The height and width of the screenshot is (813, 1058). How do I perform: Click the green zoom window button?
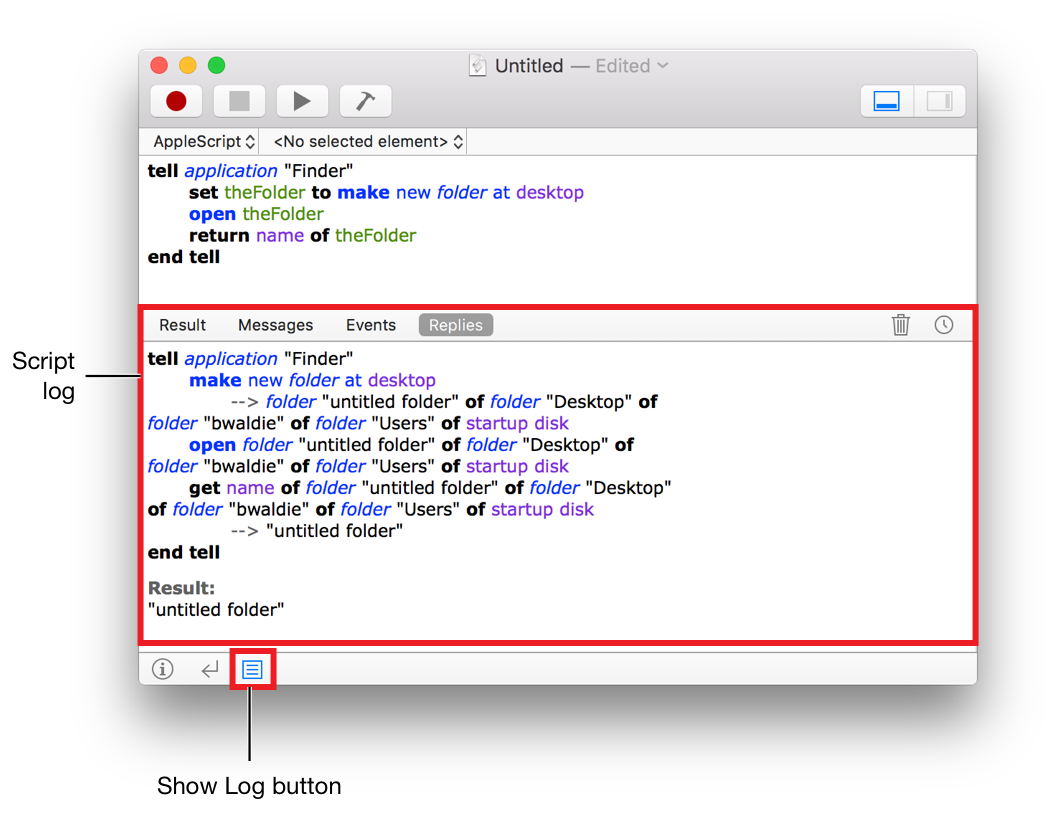(x=217, y=65)
